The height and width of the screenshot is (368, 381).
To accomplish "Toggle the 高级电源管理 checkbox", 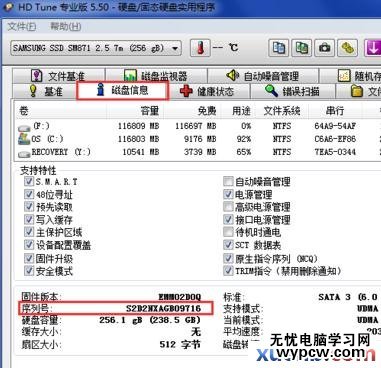I will coord(228,207).
